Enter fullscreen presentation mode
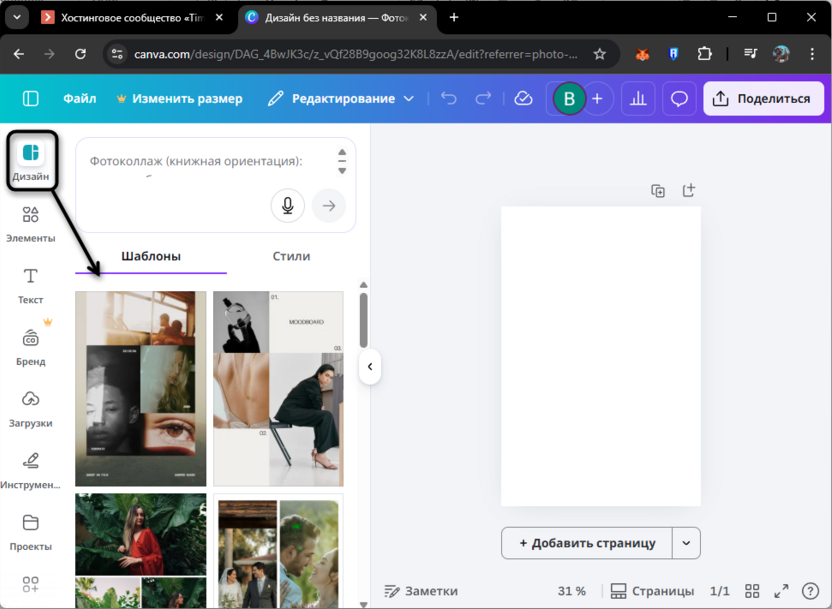 pyautogui.click(x=781, y=591)
